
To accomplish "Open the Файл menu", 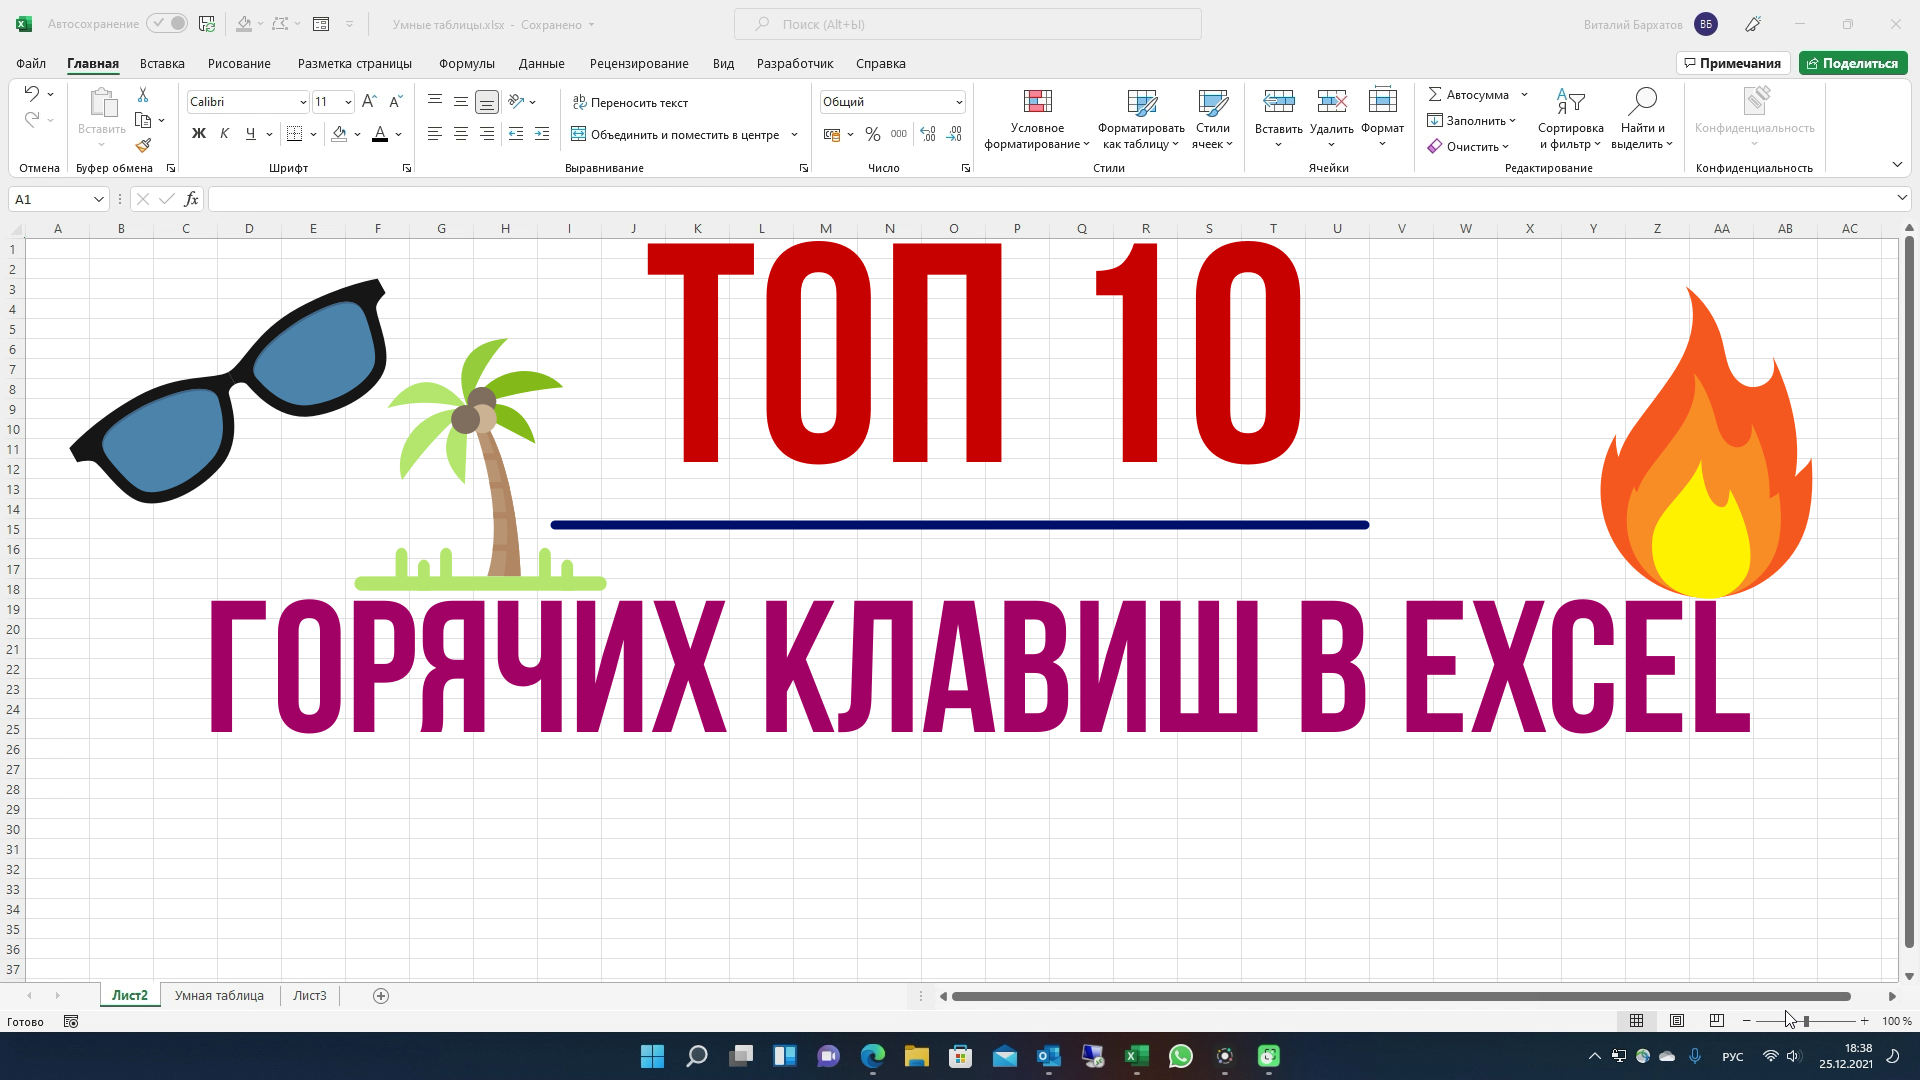I will [31, 63].
